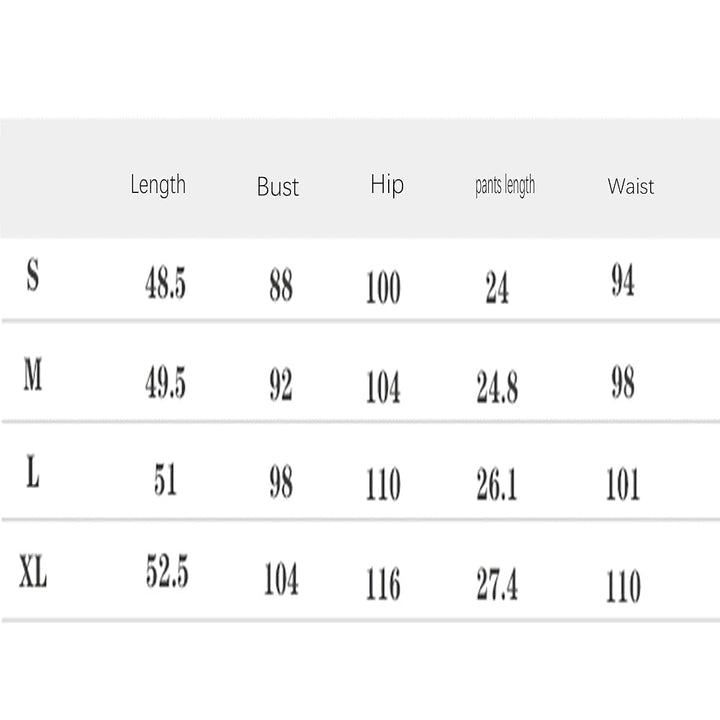The image size is (720, 720).
Task: Click the Bust column header
Action: (x=277, y=187)
